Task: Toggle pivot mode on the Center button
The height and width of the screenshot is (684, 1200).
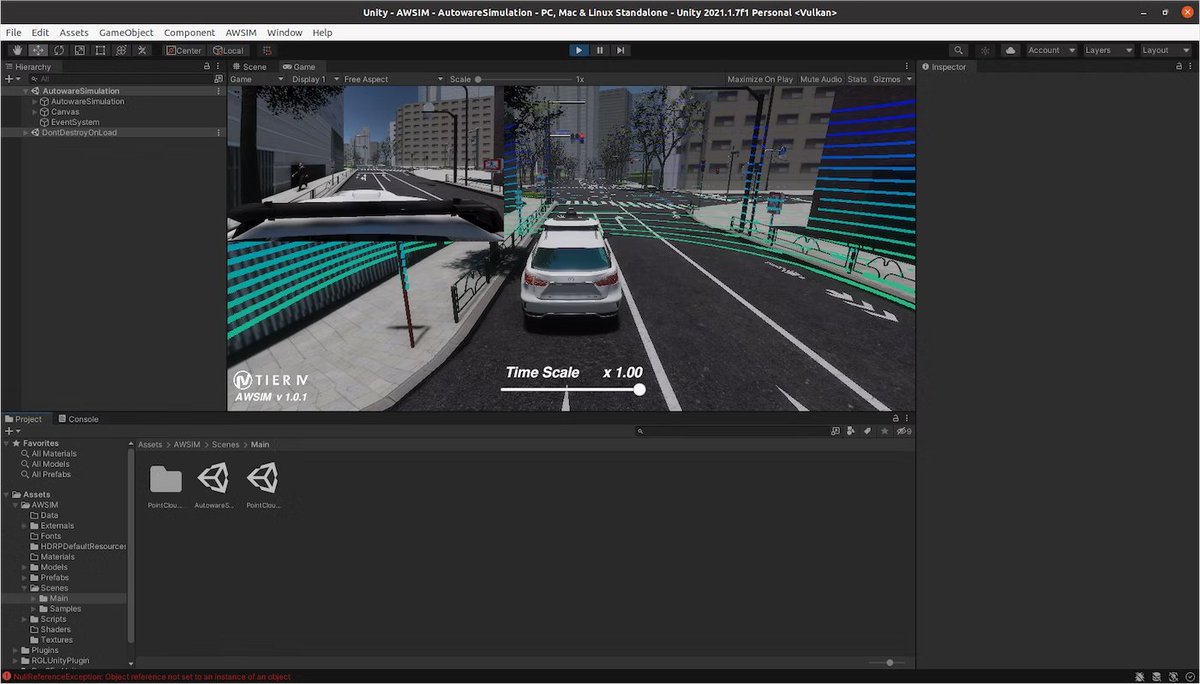Action: [x=184, y=50]
